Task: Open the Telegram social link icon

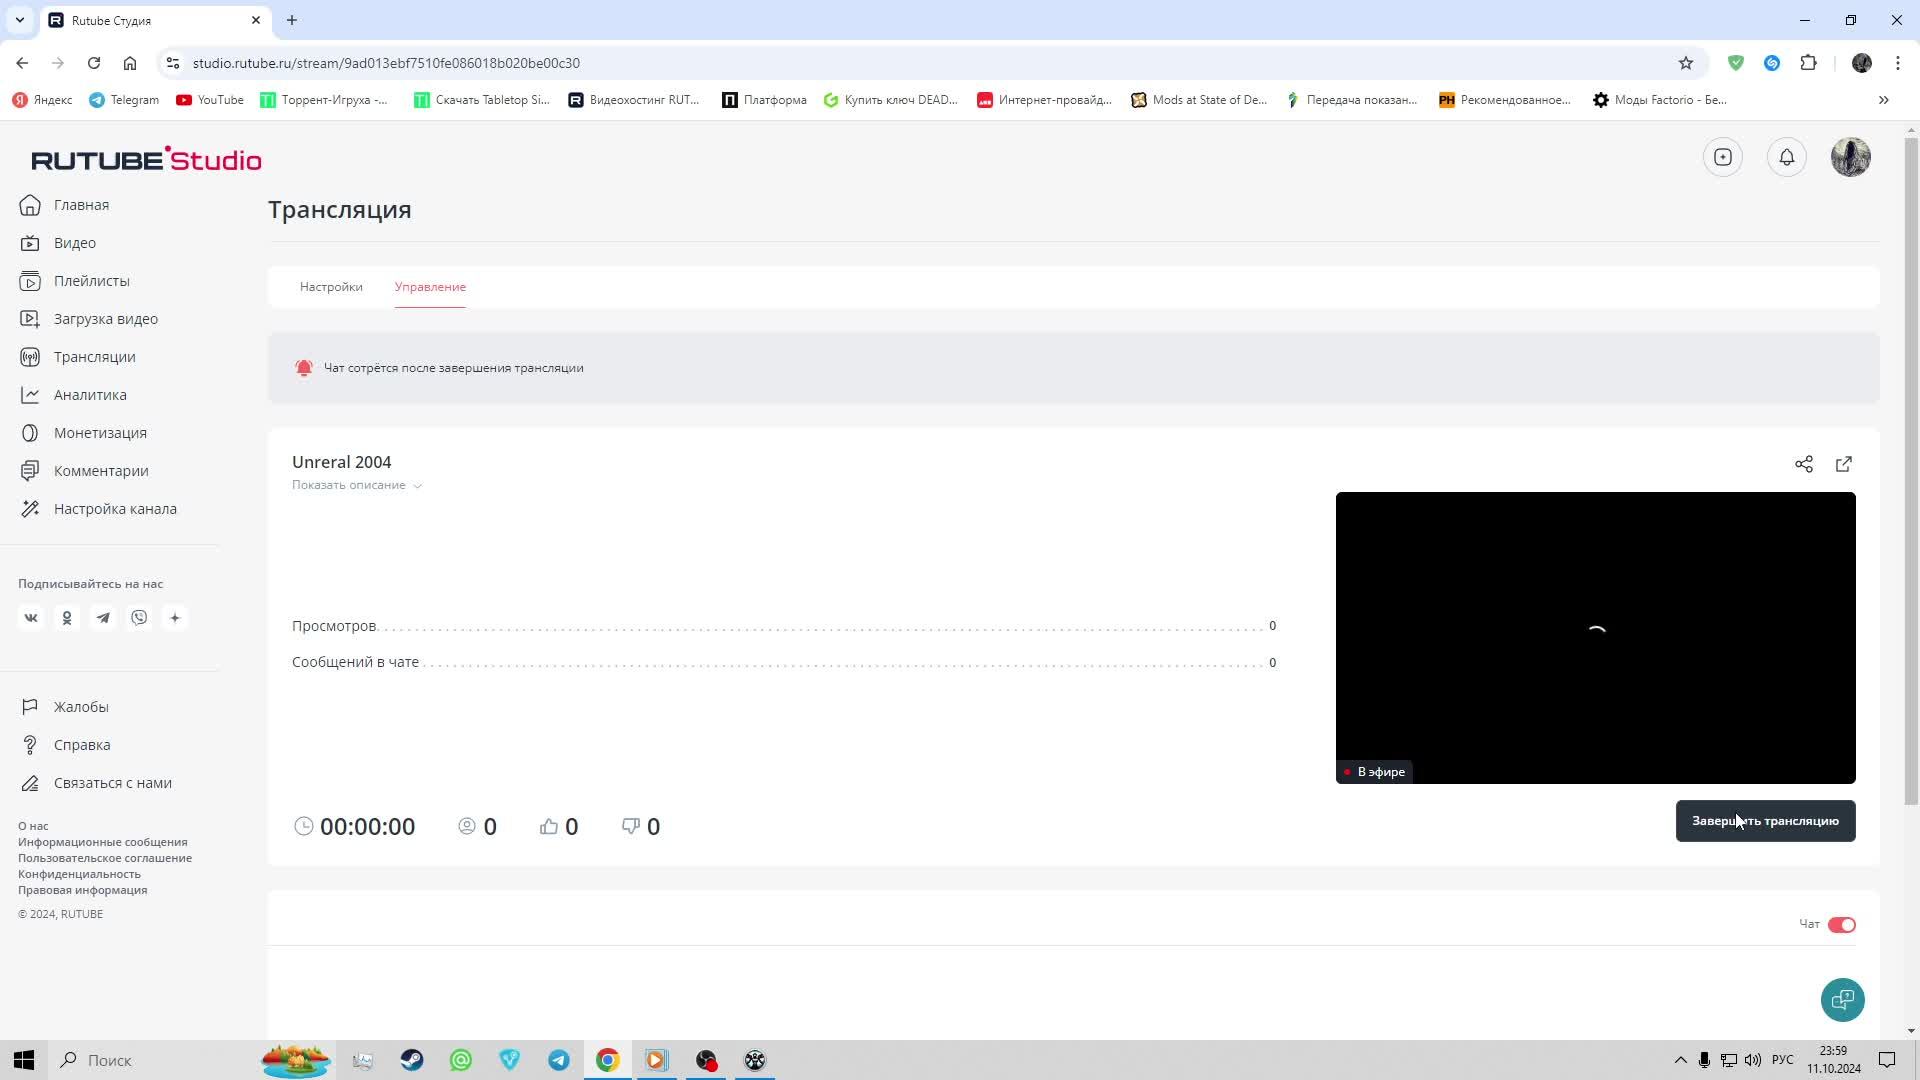Action: 103,618
